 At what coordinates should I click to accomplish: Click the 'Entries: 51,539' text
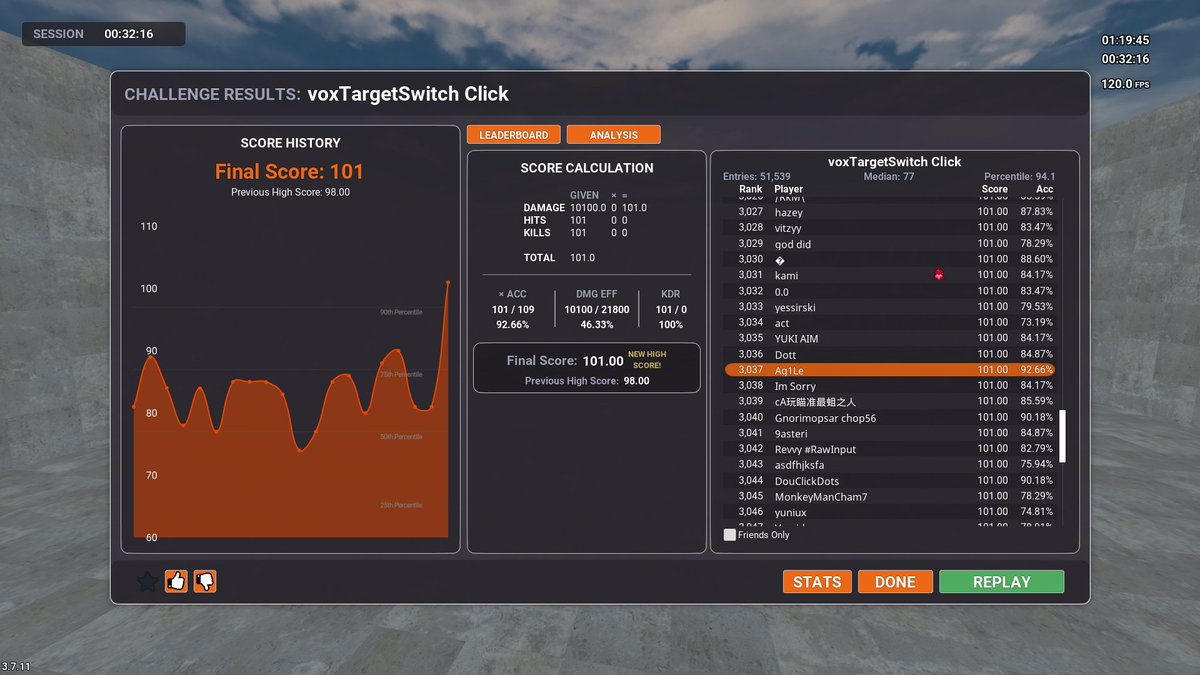pyautogui.click(x=757, y=177)
